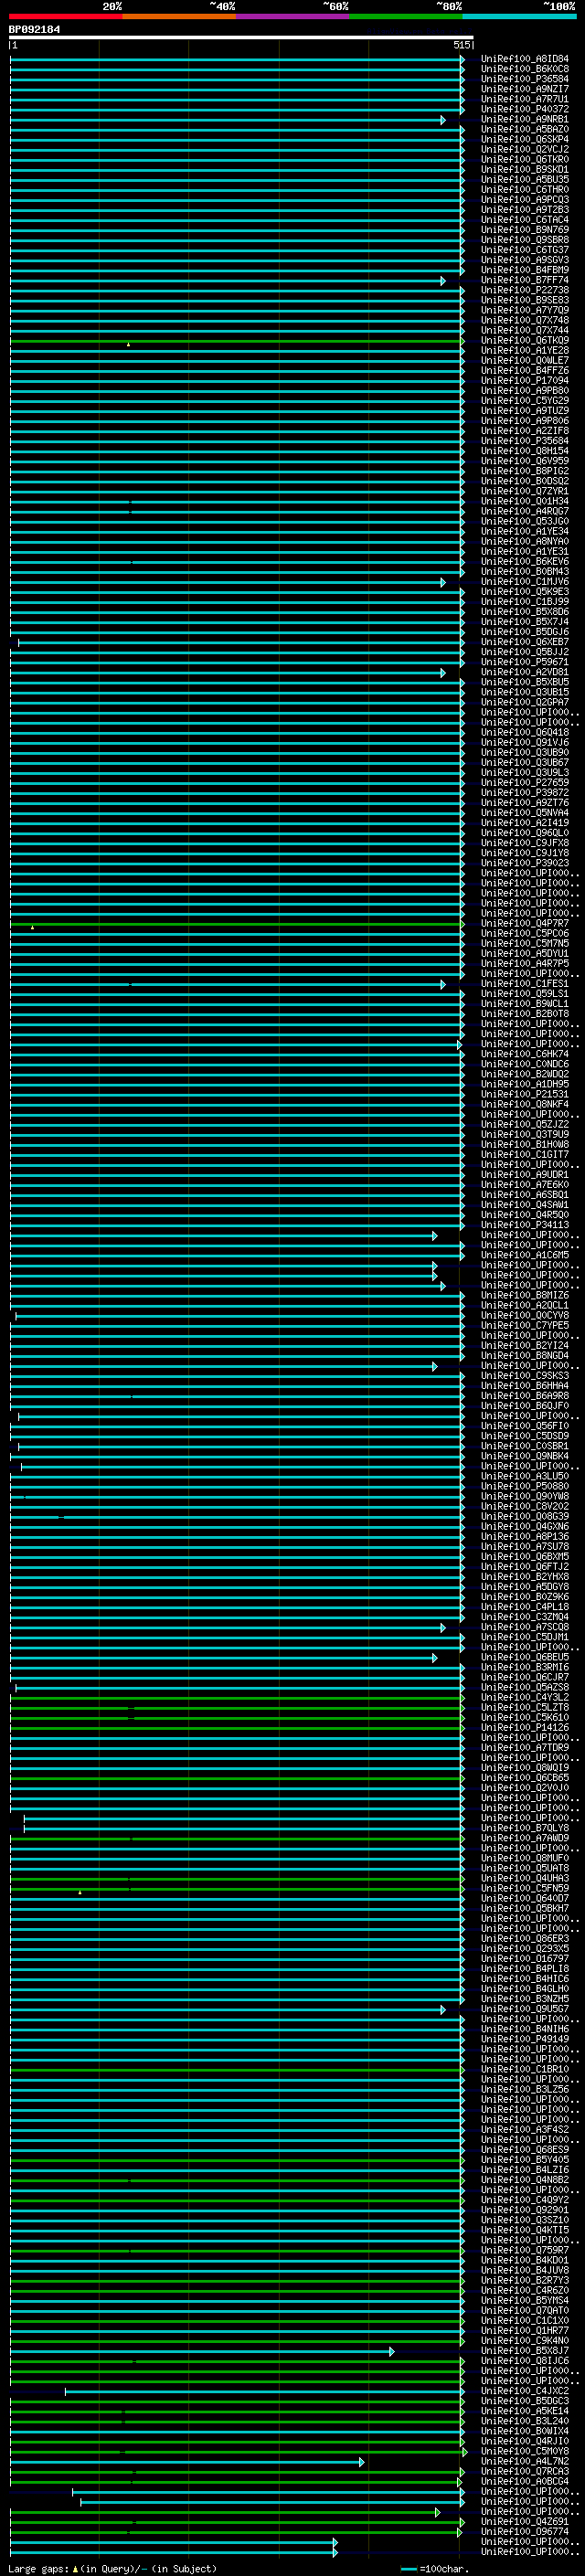Select the UniRef100_A3LU50 label

524,1476
